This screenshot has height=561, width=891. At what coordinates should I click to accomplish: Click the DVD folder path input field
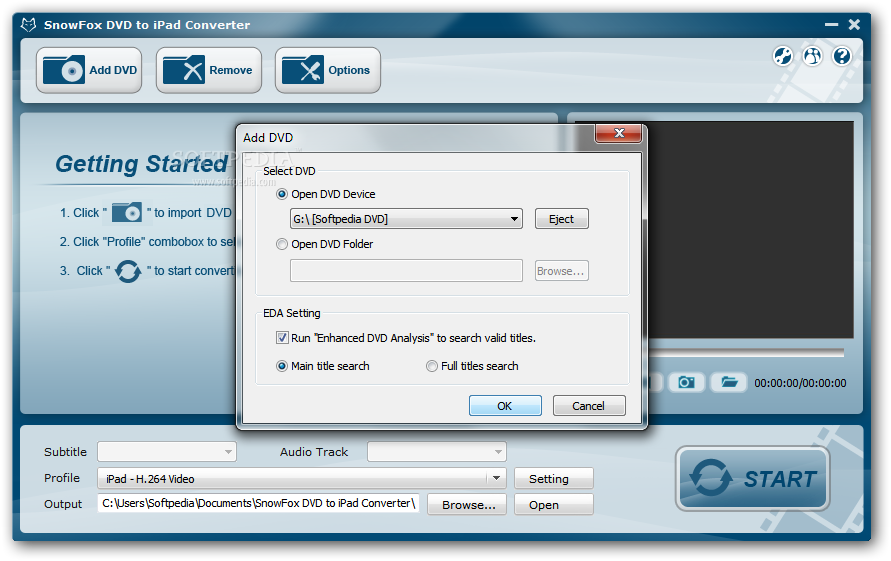tap(406, 271)
